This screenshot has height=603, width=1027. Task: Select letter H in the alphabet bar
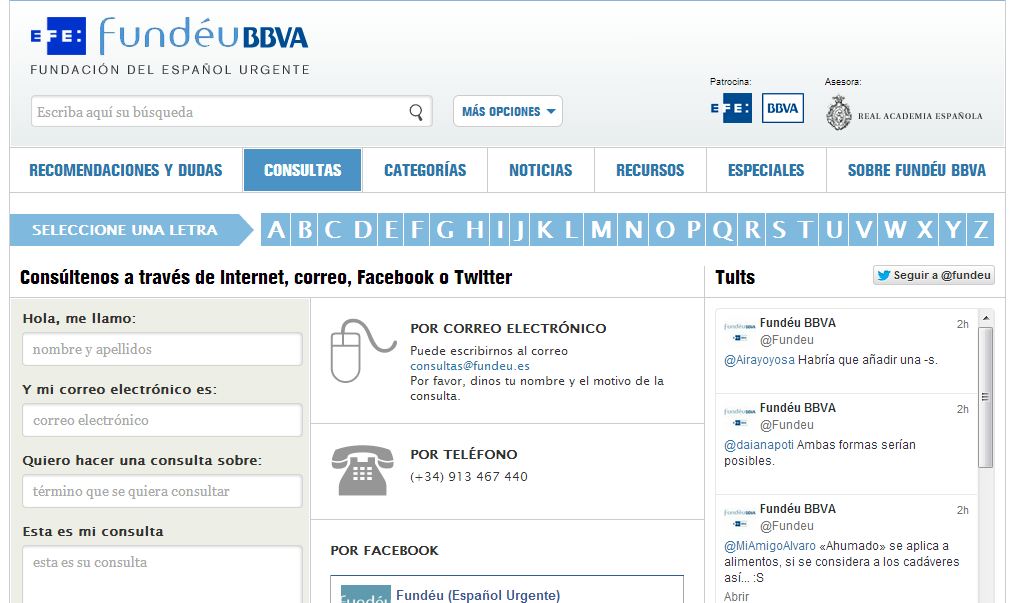coord(475,230)
